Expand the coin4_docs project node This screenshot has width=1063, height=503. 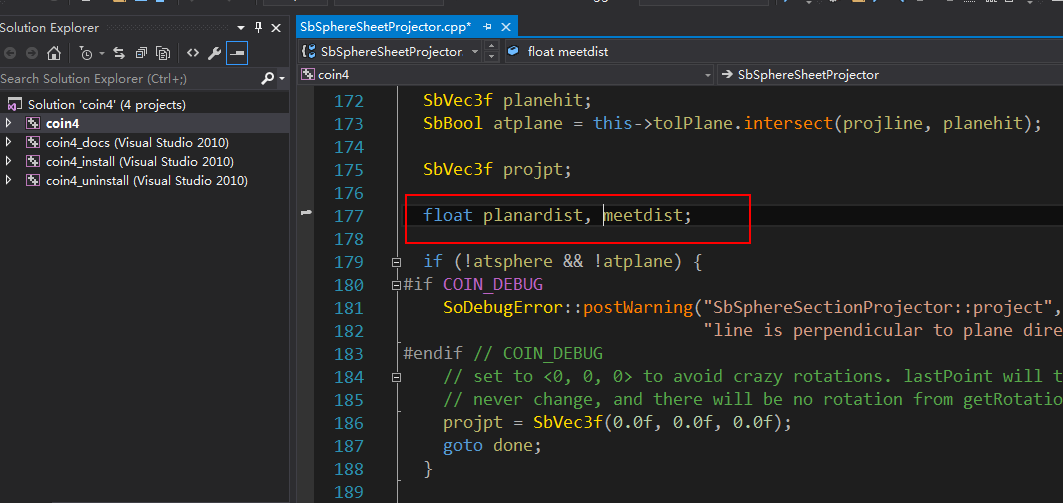(9, 142)
